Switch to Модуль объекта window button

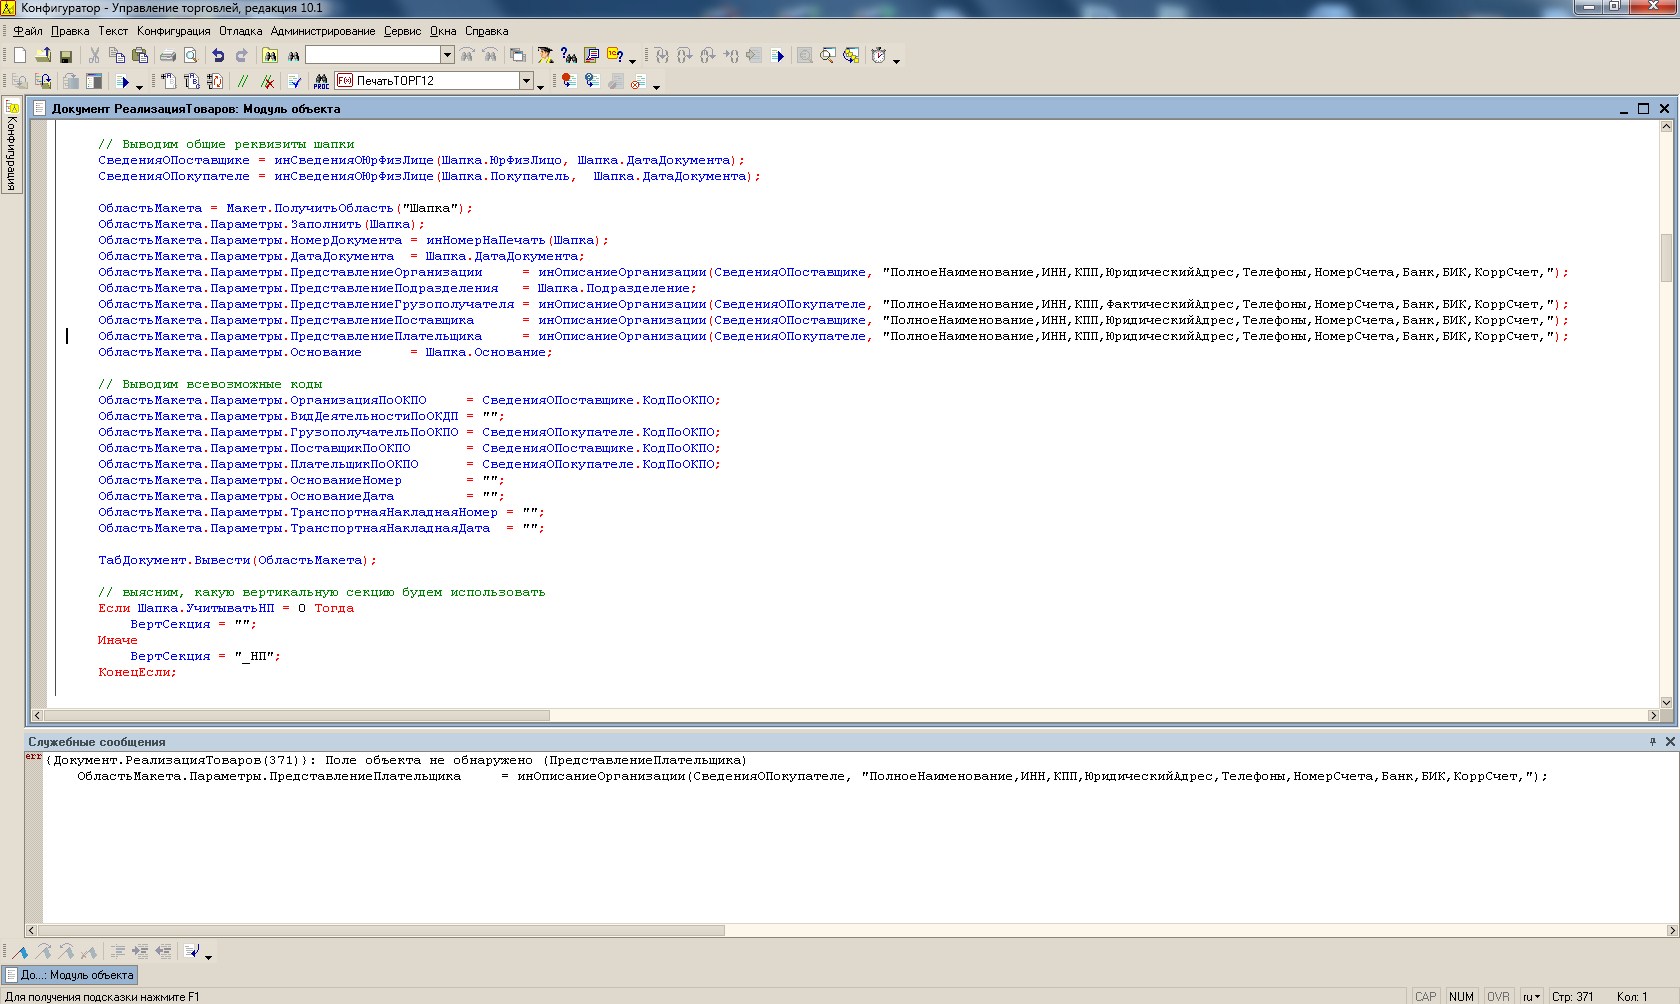(x=70, y=975)
